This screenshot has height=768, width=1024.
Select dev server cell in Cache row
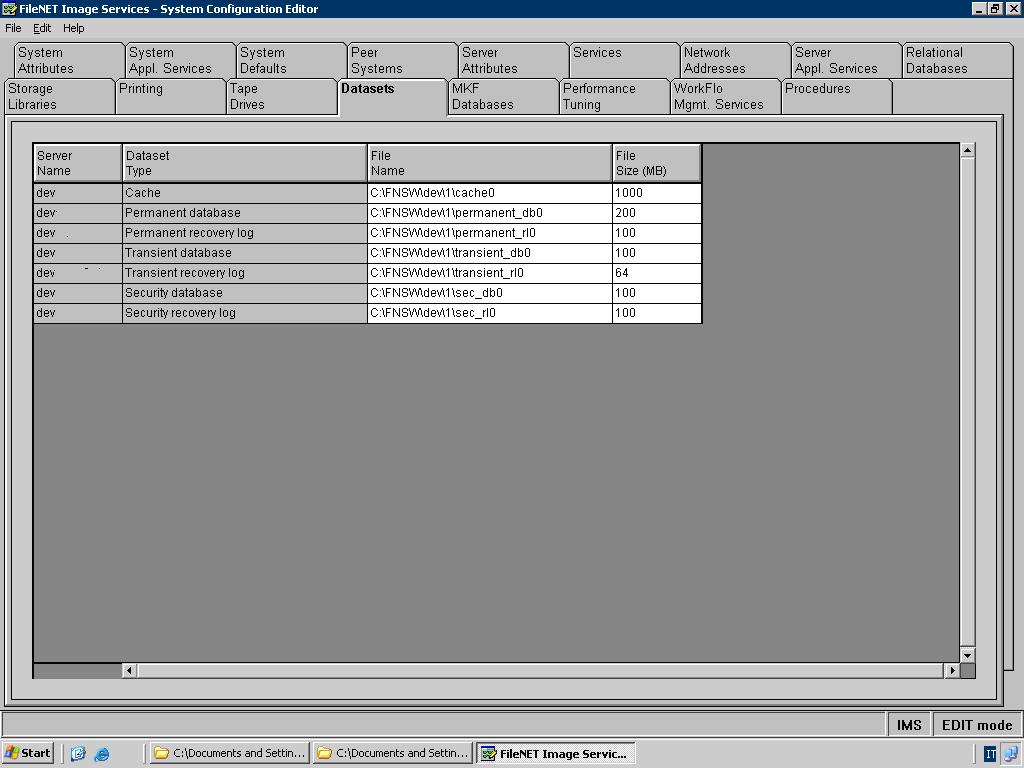(x=78, y=193)
